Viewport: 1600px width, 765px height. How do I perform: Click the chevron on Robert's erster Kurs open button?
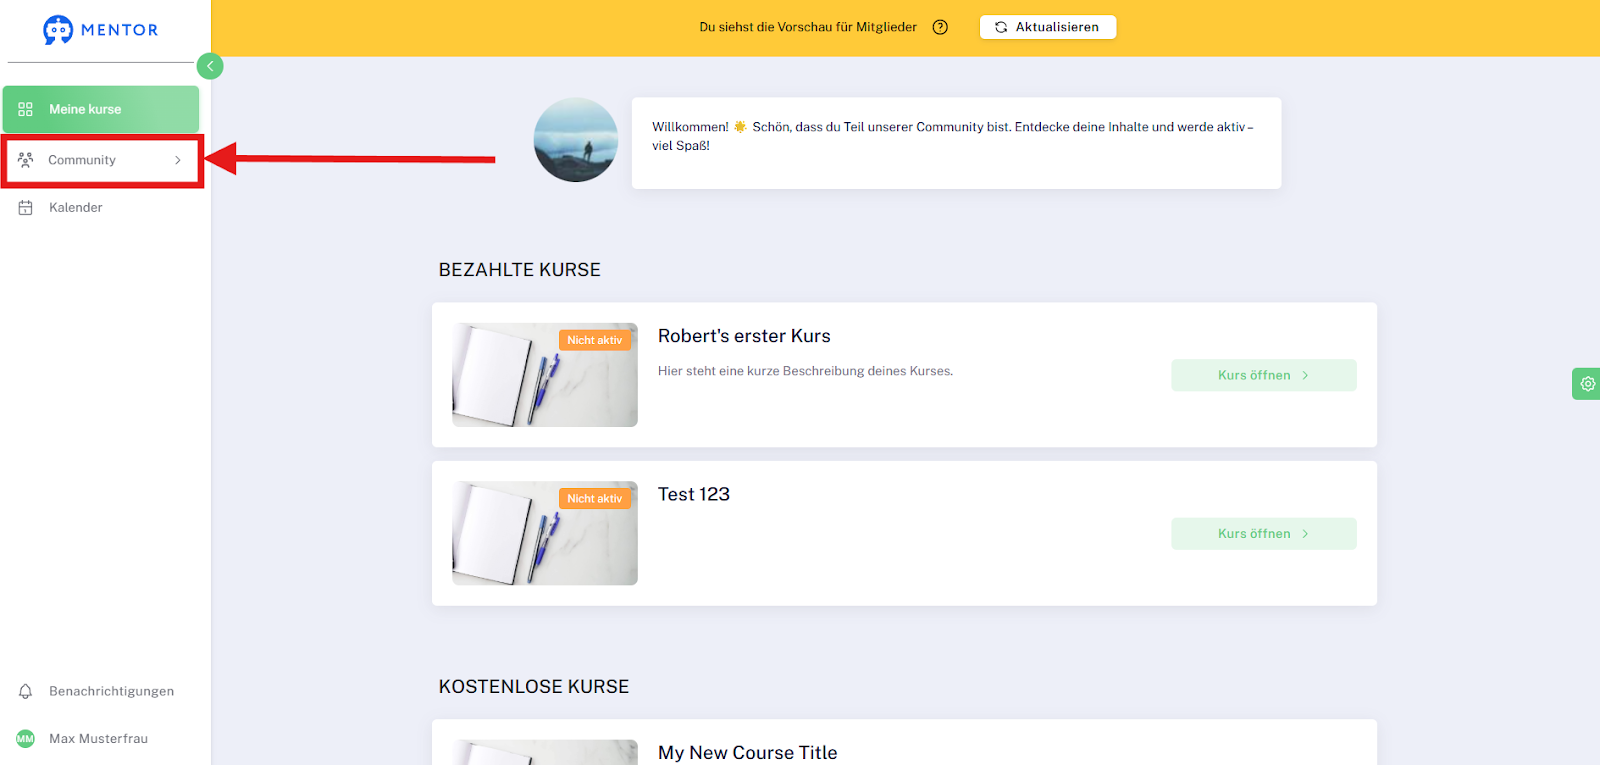[x=1305, y=375]
